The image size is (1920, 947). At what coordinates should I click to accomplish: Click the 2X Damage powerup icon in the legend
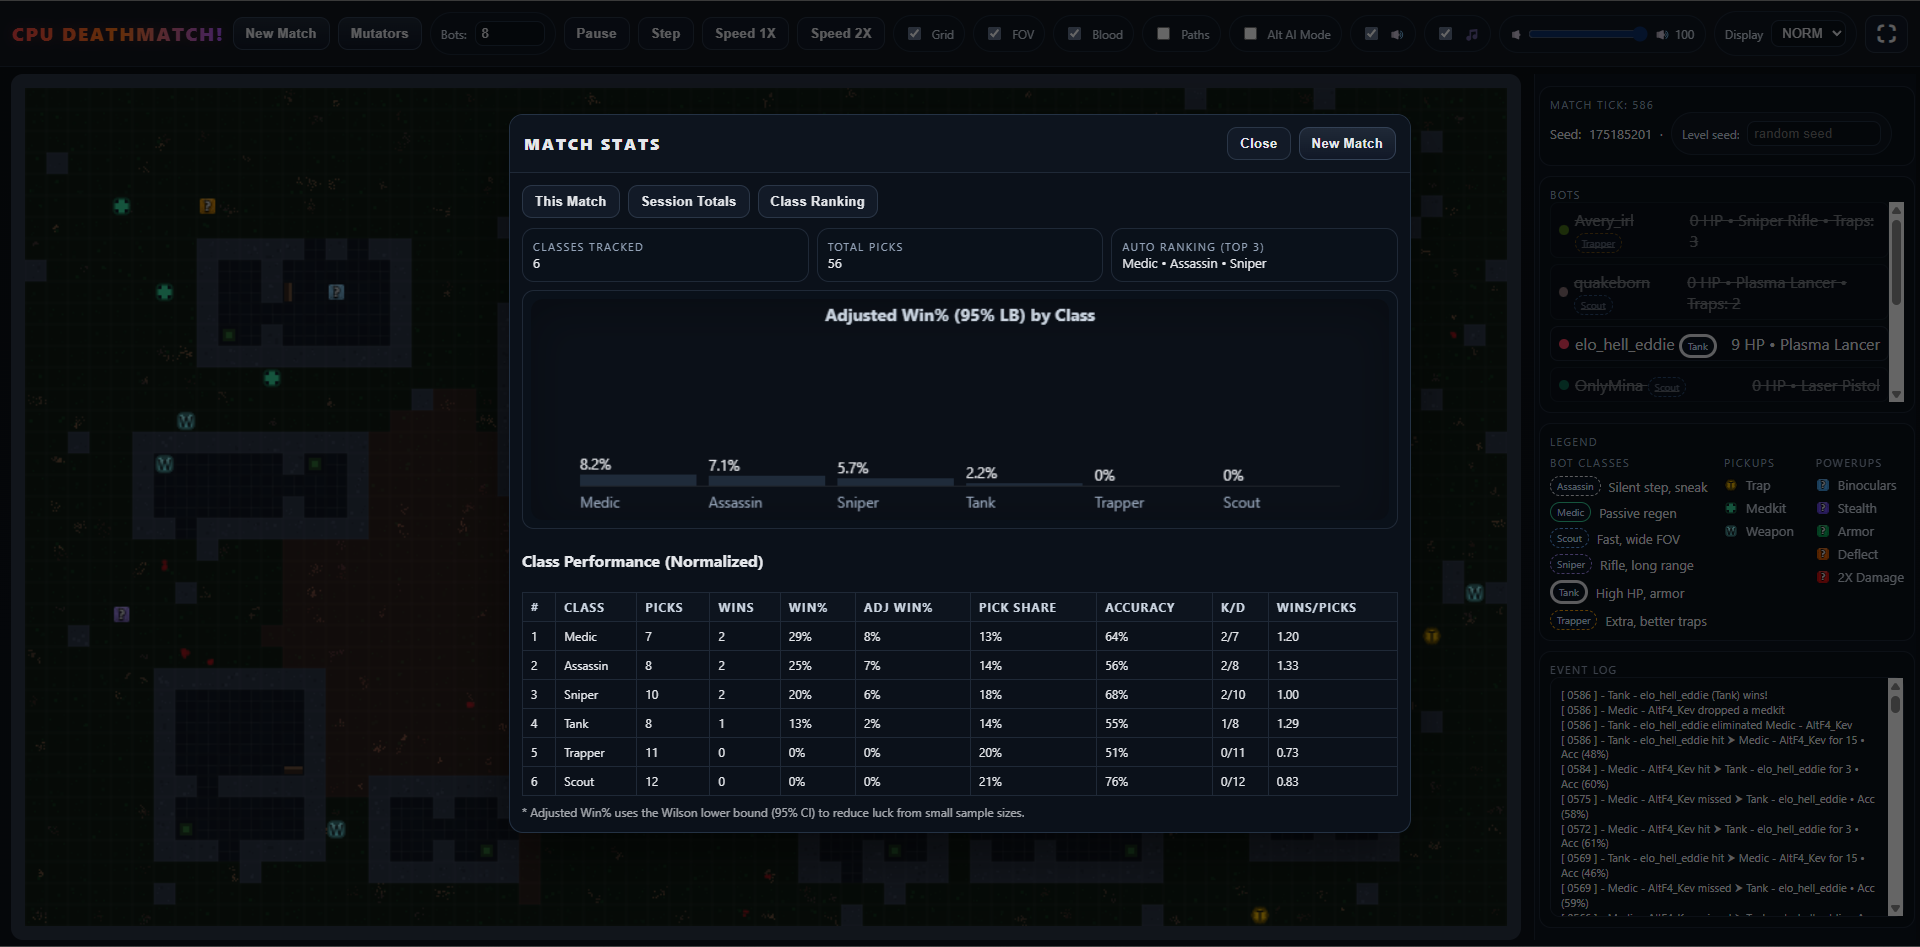point(1823,577)
